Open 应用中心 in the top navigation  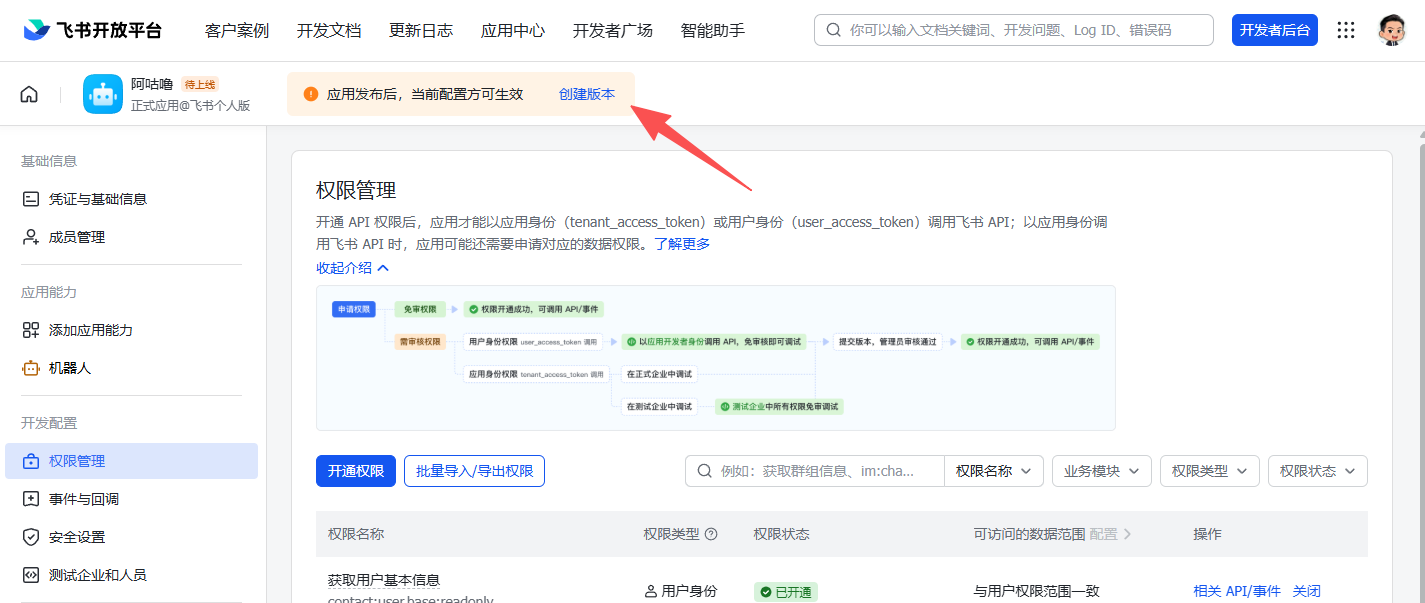513,30
